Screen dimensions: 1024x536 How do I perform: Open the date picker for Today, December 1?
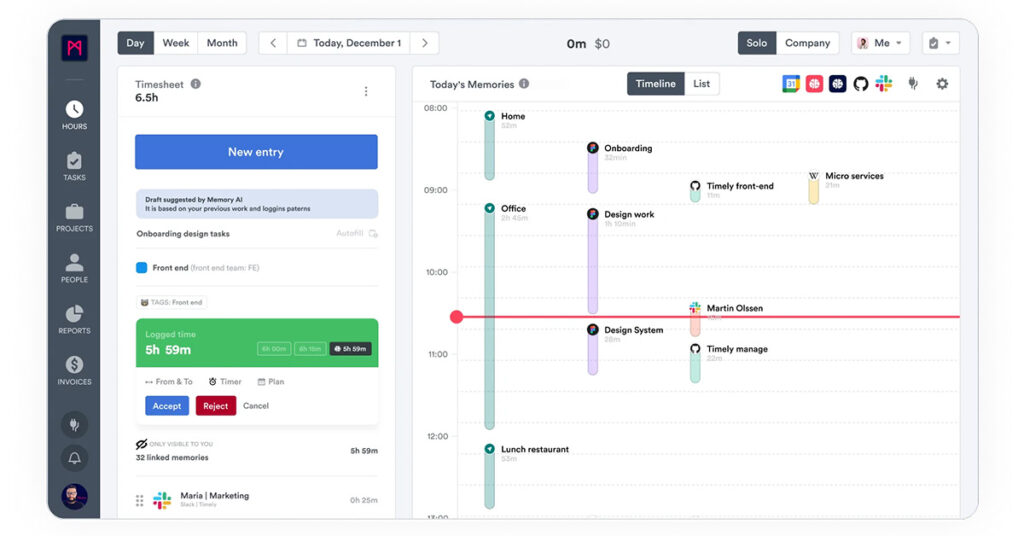tap(348, 43)
